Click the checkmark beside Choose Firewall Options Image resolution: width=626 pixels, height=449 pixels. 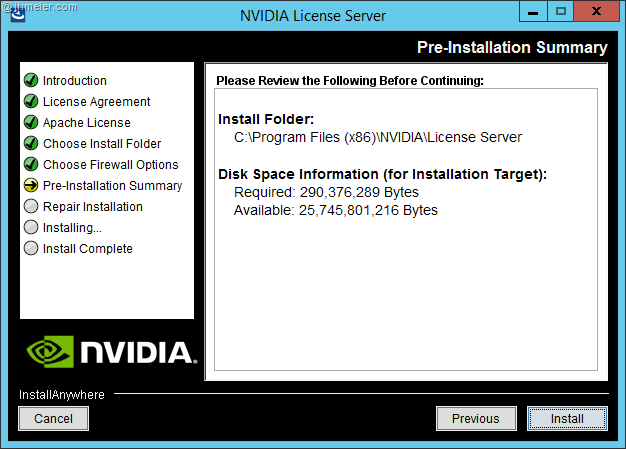pos(31,165)
